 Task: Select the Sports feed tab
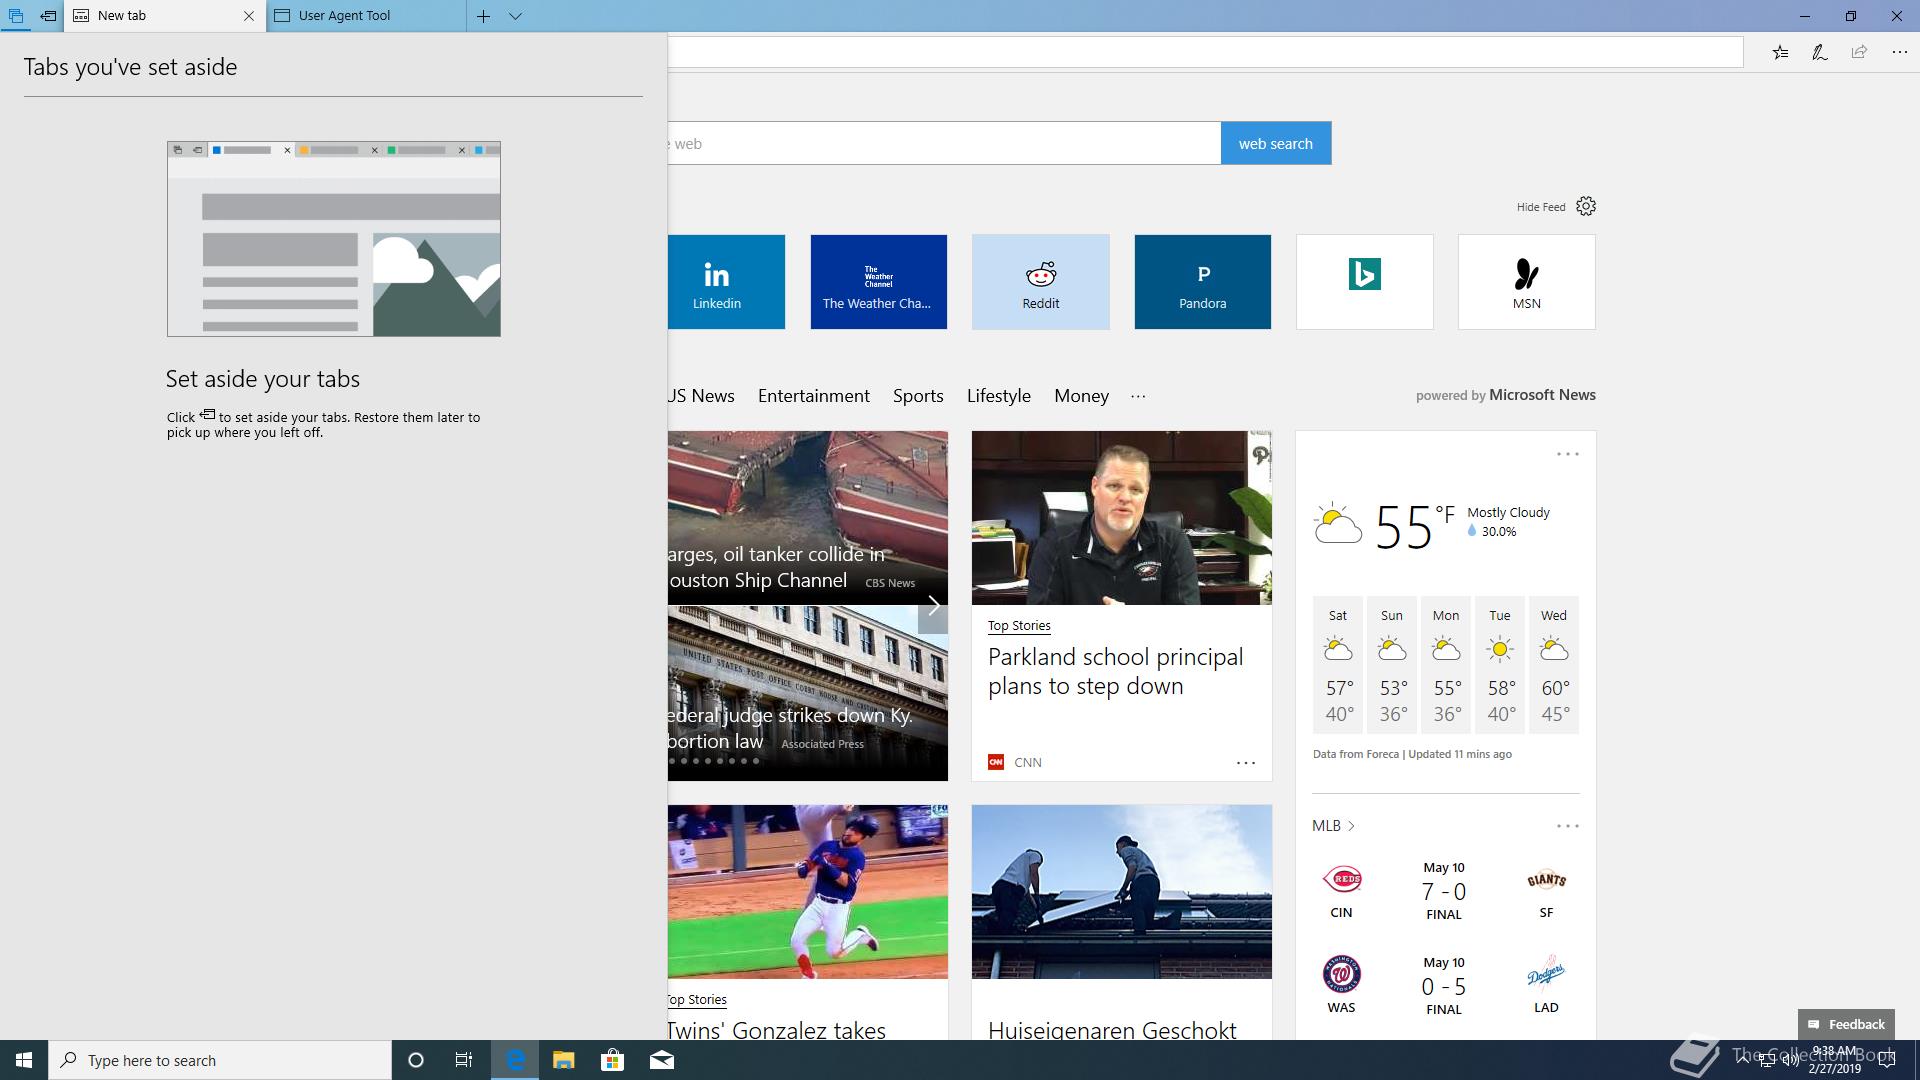click(x=918, y=396)
